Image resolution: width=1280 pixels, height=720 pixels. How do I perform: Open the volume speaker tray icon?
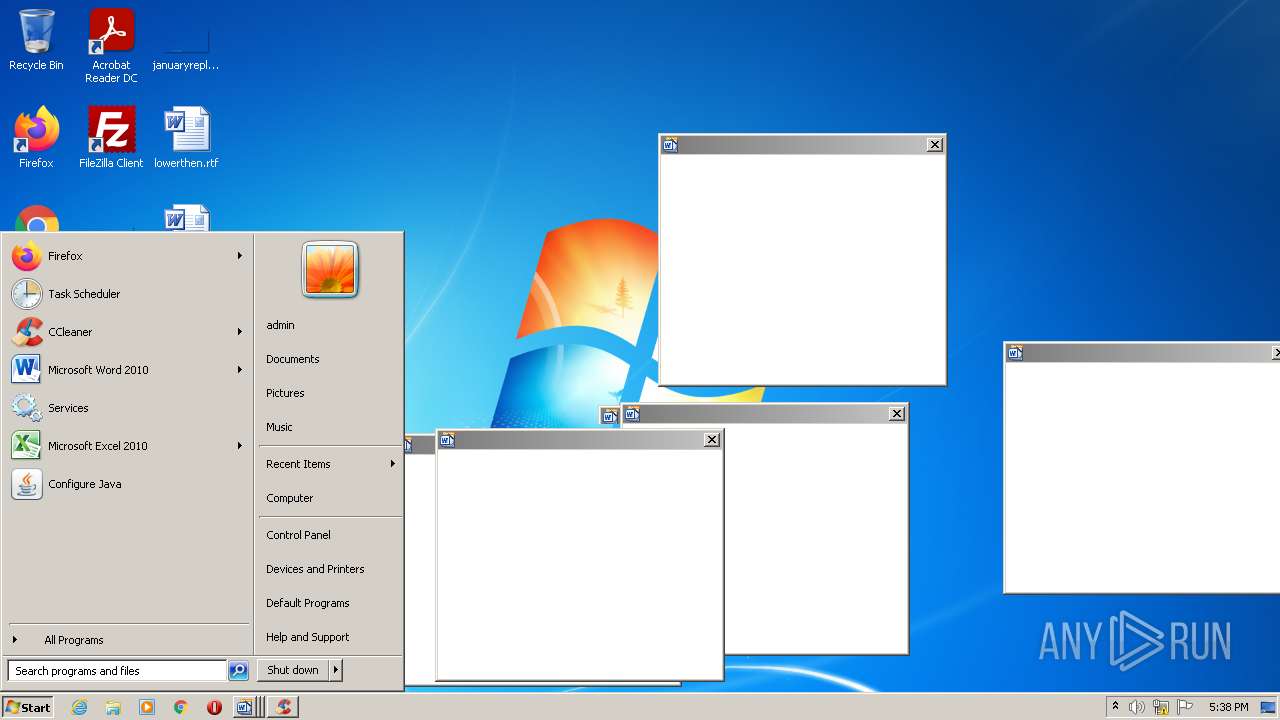pos(1137,707)
